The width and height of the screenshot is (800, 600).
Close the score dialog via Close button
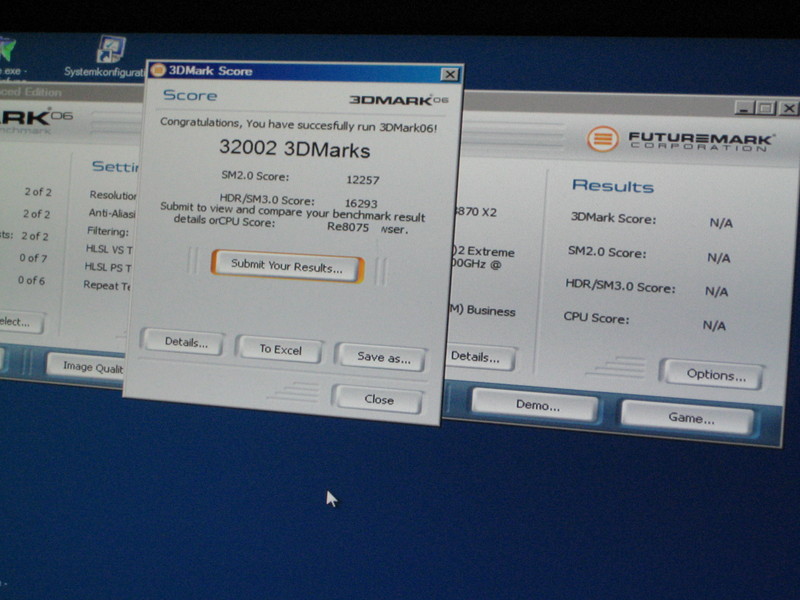[x=378, y=399]
